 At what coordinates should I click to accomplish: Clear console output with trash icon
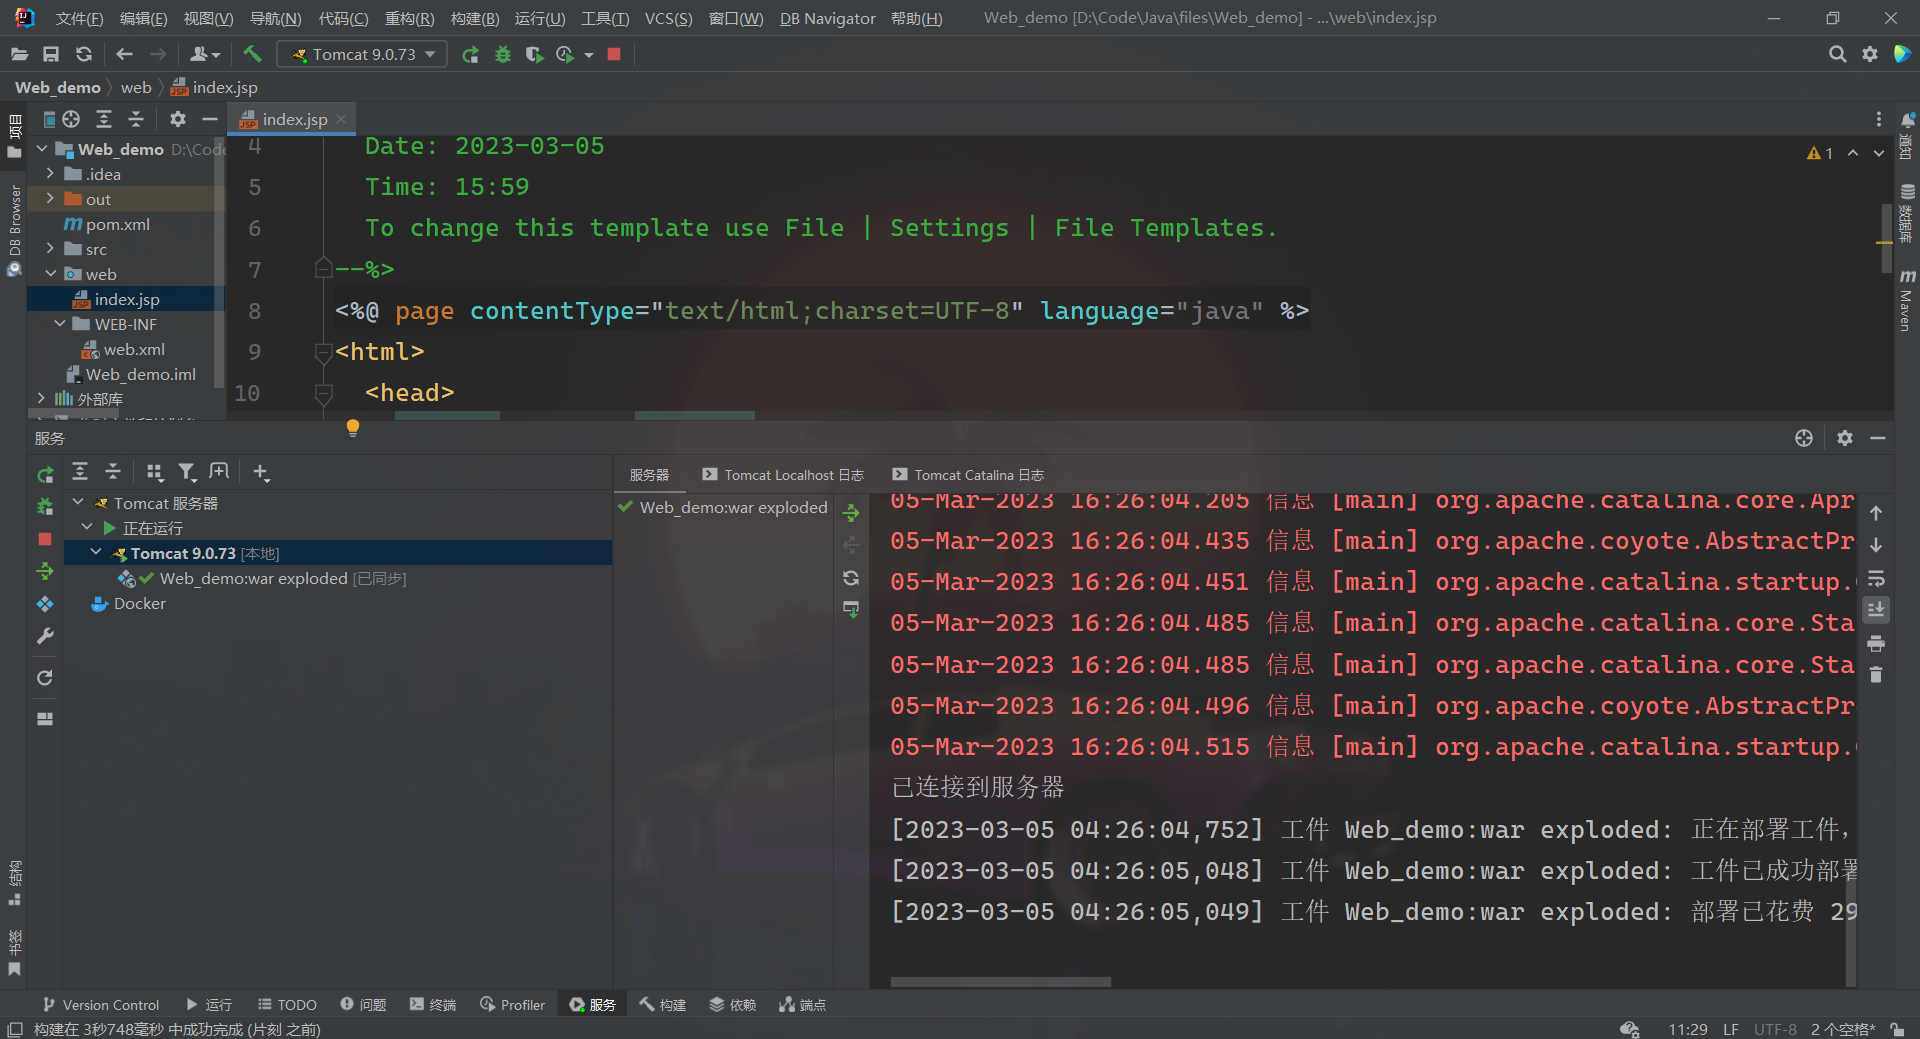pyautogui.click(x=1876, y=675)
